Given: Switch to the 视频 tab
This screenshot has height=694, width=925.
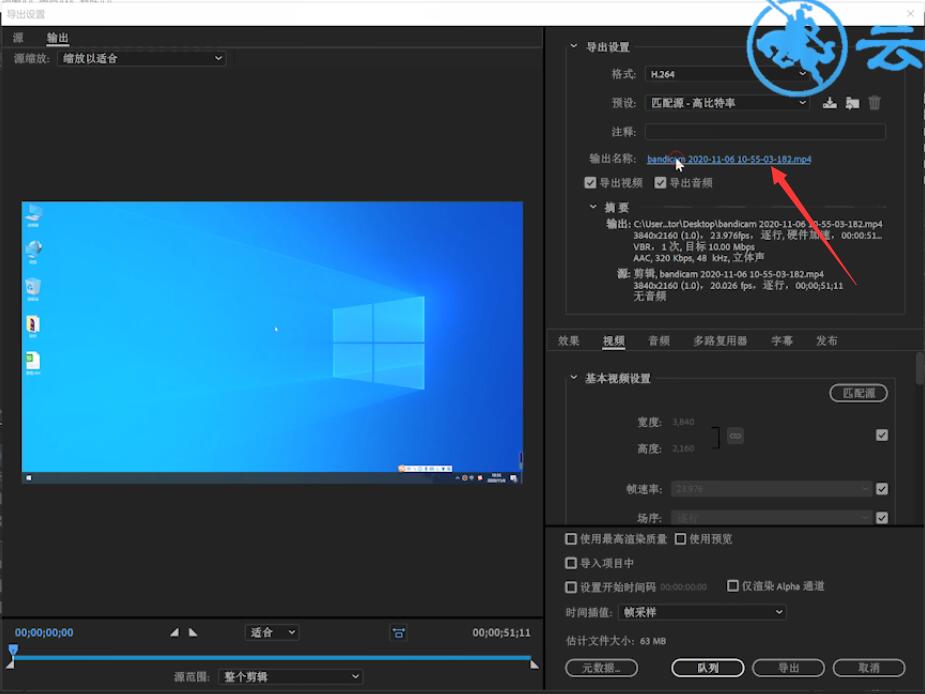Looking at the screenshot, I should pyautogui.click(x=614, y=341).
